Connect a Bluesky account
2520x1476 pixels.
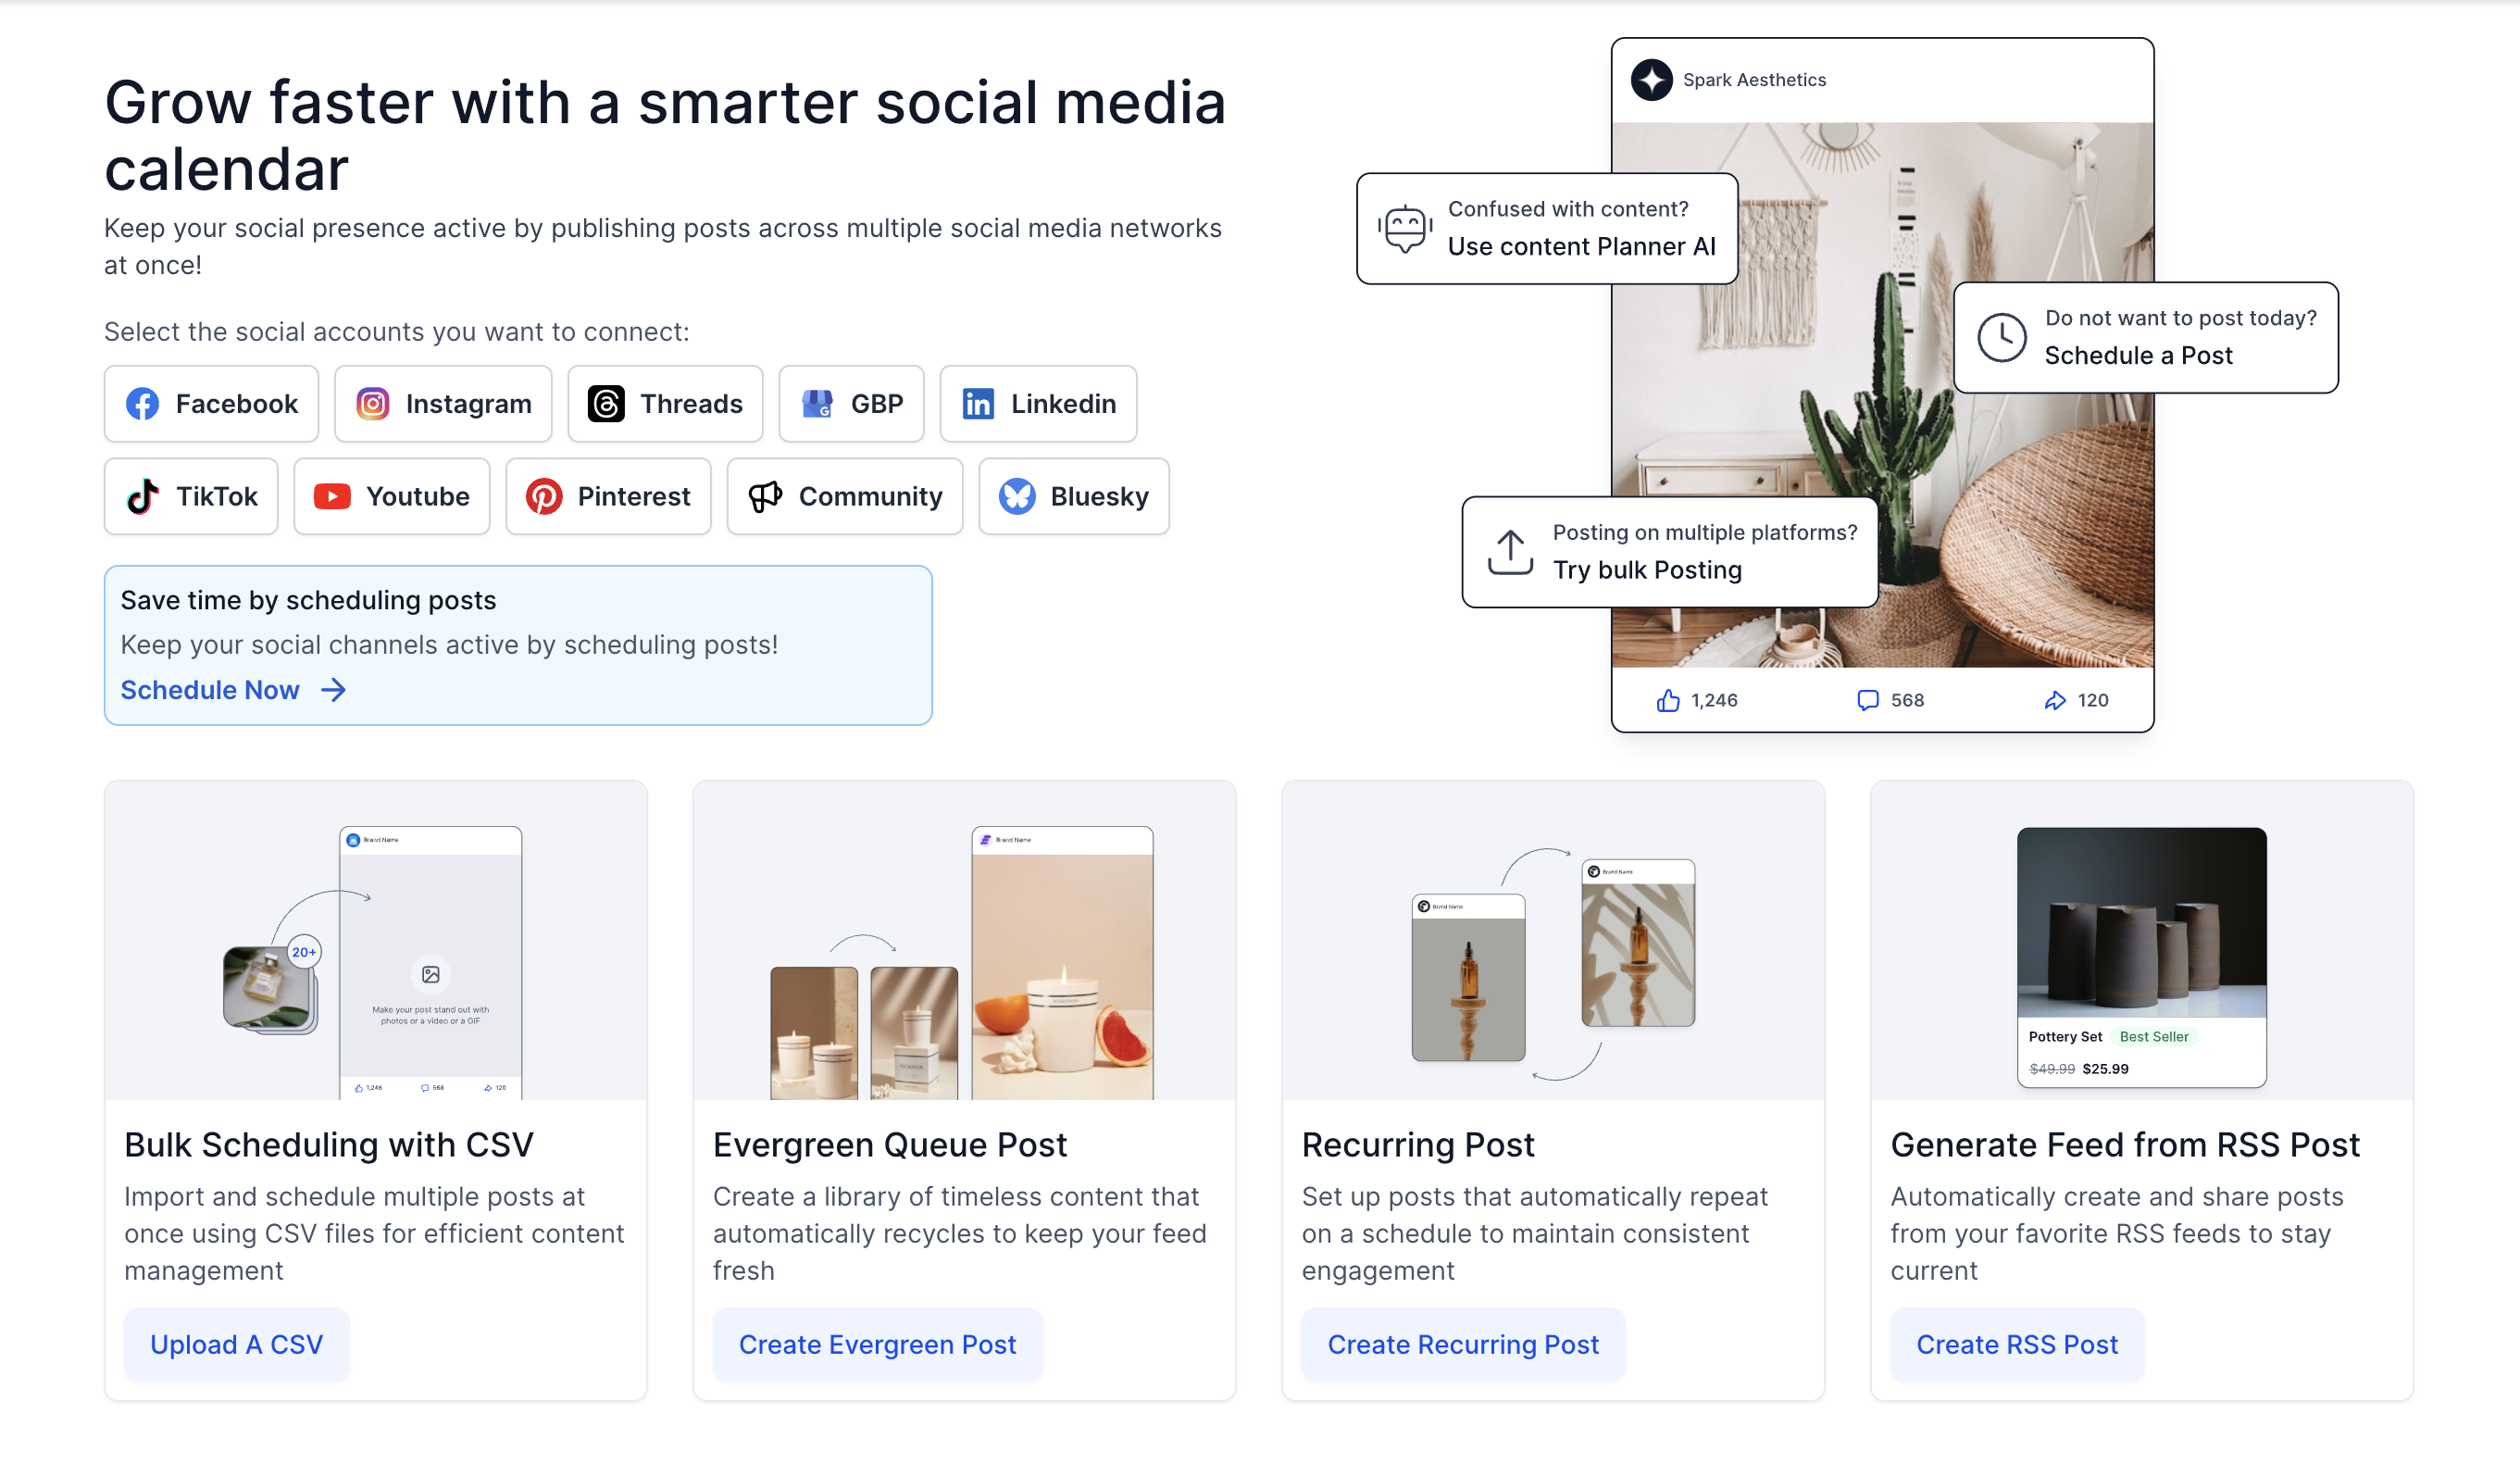tap(1073, 497)
